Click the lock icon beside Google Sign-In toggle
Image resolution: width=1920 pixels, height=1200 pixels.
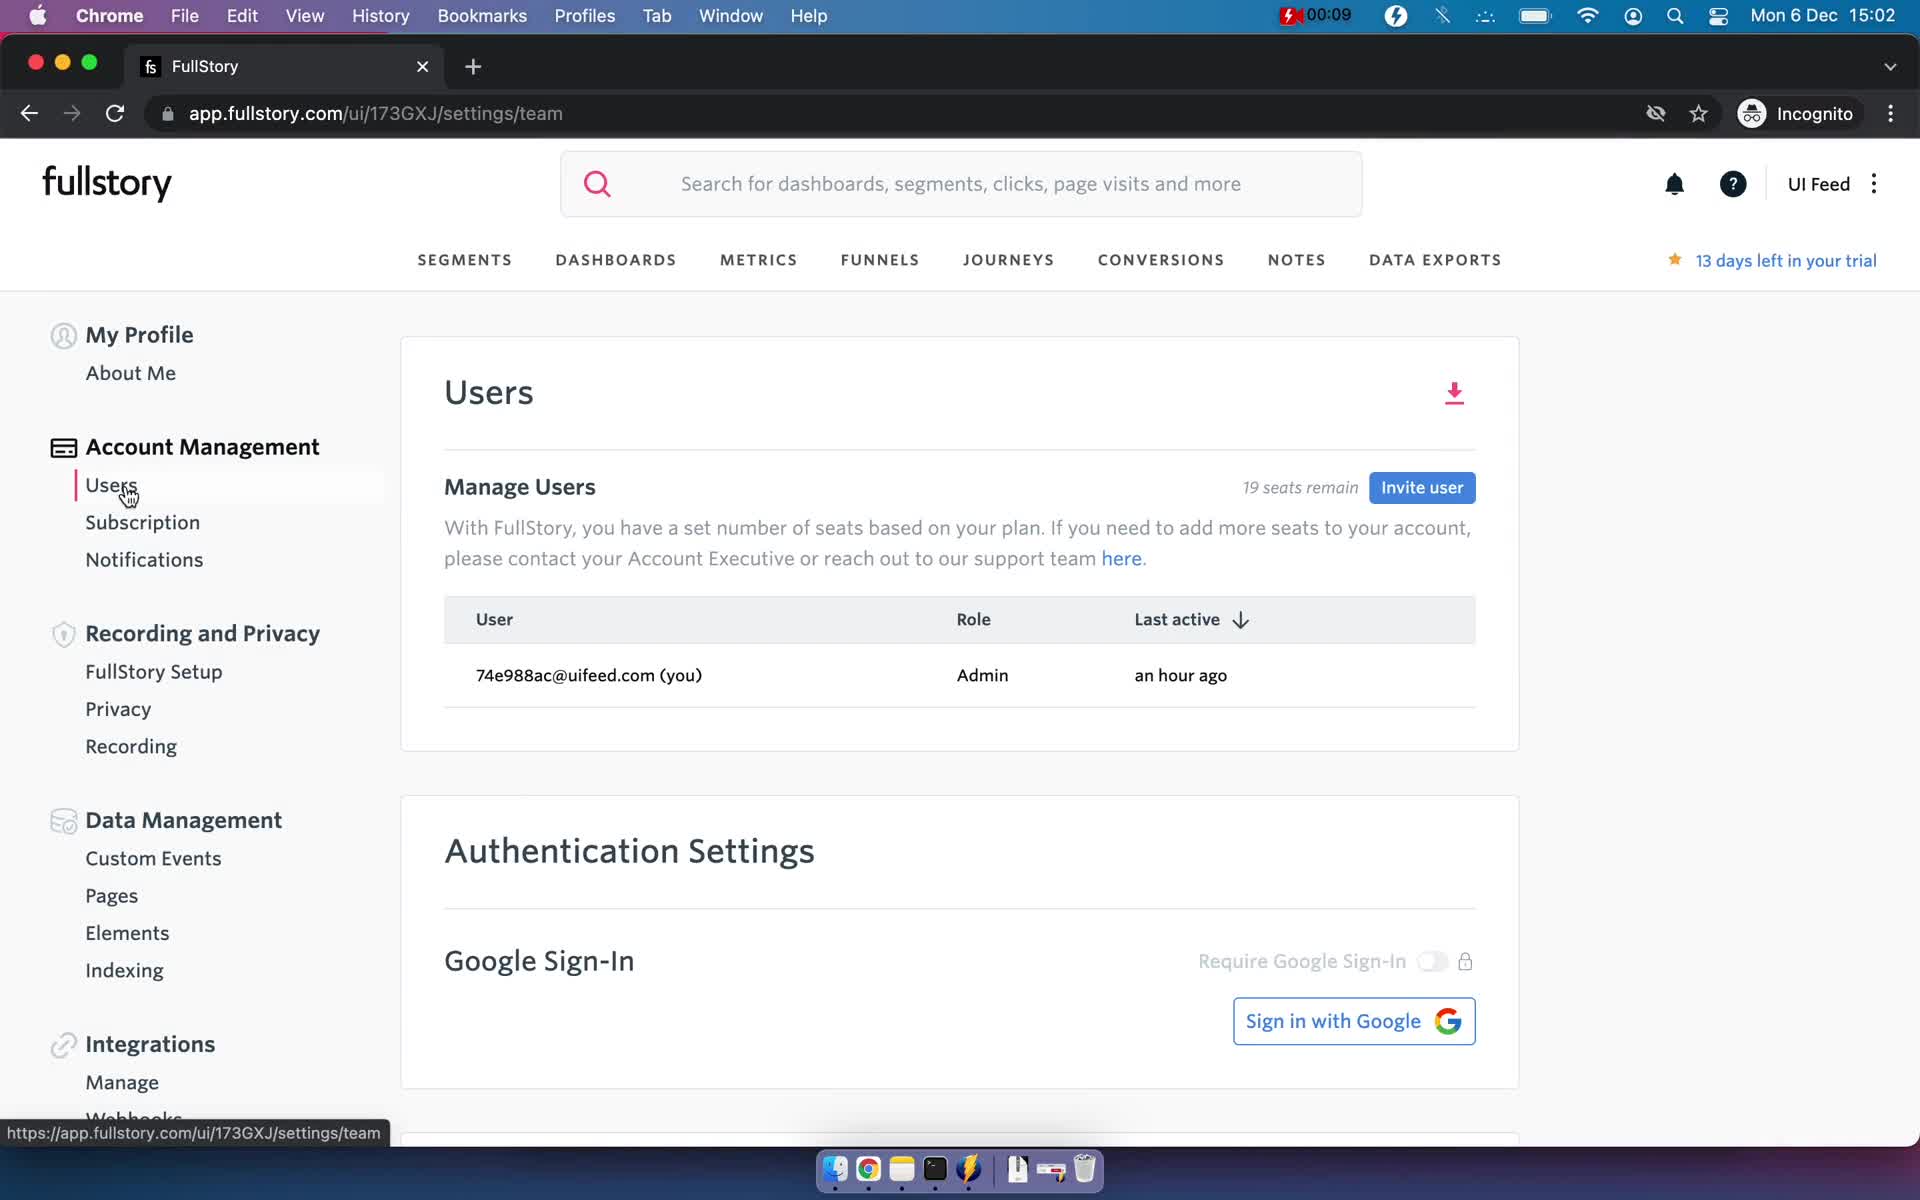[x=1465, y=961]
